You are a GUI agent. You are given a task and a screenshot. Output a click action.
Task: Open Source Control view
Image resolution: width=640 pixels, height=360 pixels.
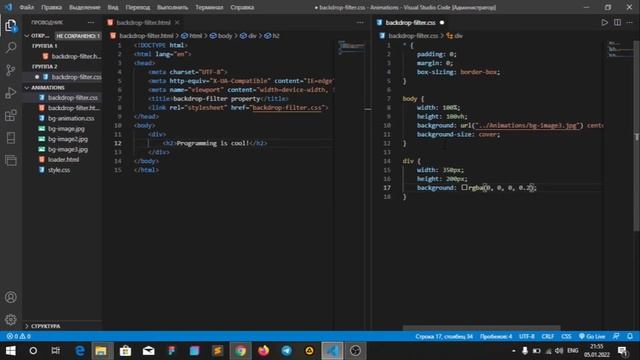pos(11,70)
